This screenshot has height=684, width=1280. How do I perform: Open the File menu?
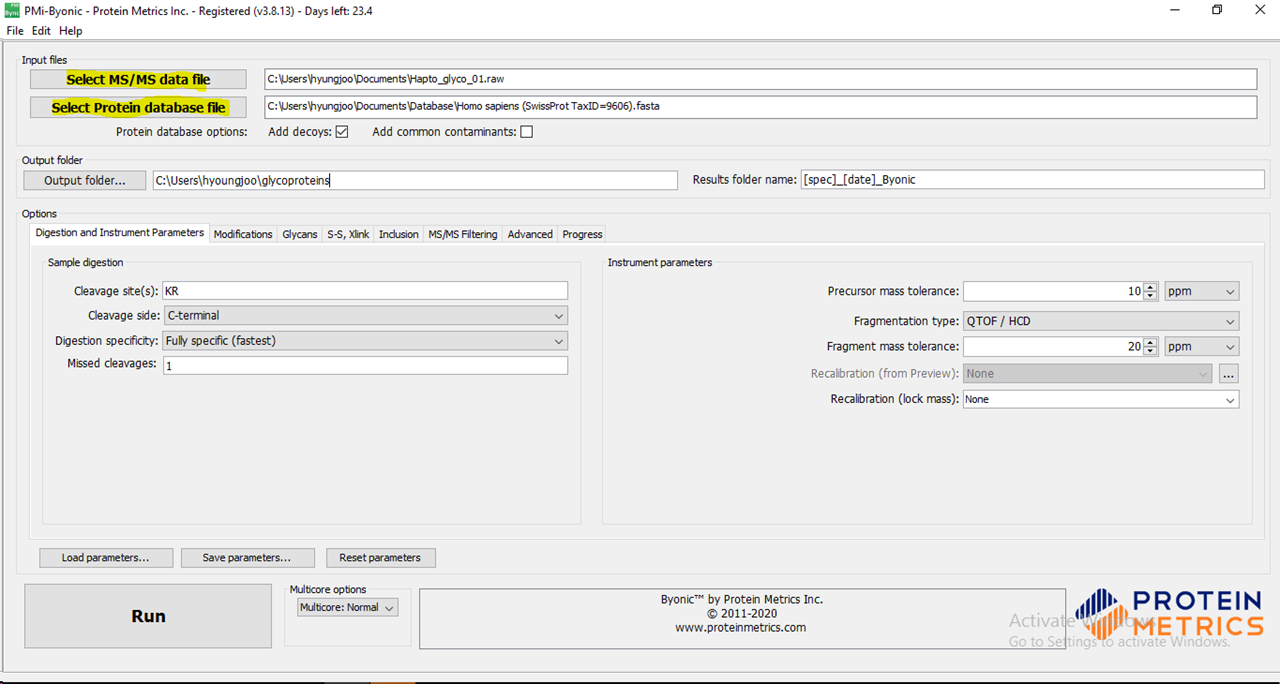[14, 31]
